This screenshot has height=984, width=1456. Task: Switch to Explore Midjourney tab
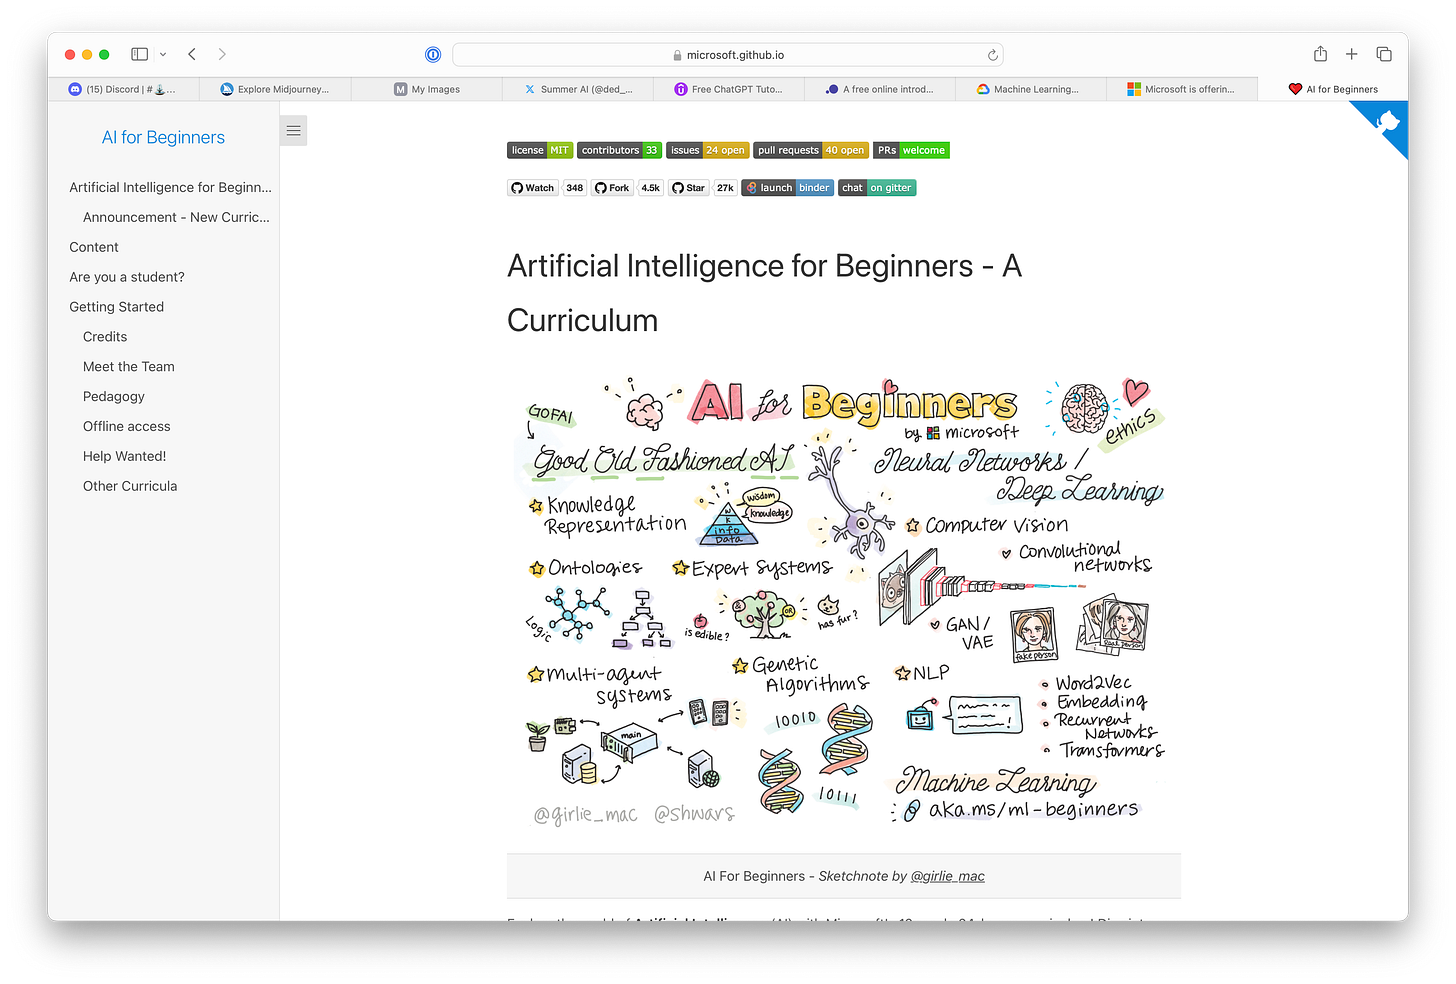(x=275, y=89)
